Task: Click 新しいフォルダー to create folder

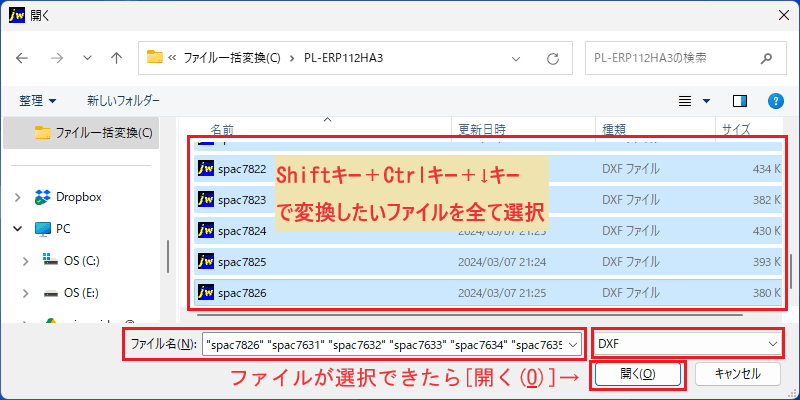Action: [x=123, y=101]
